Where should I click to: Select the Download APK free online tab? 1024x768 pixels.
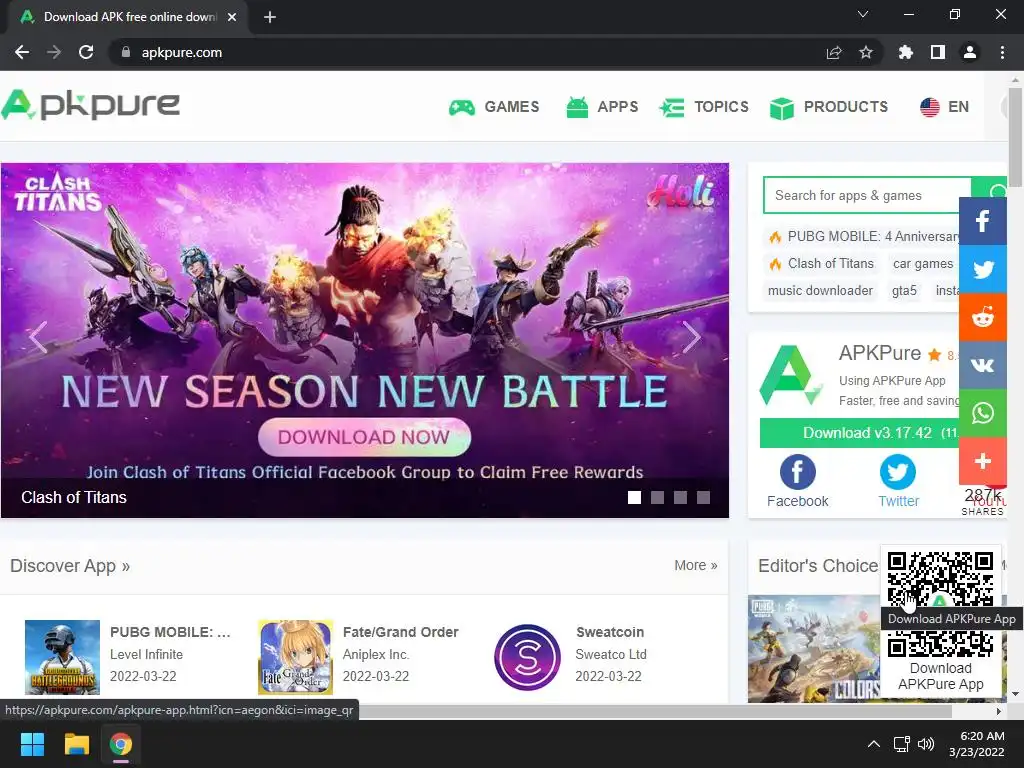[127, 18]
